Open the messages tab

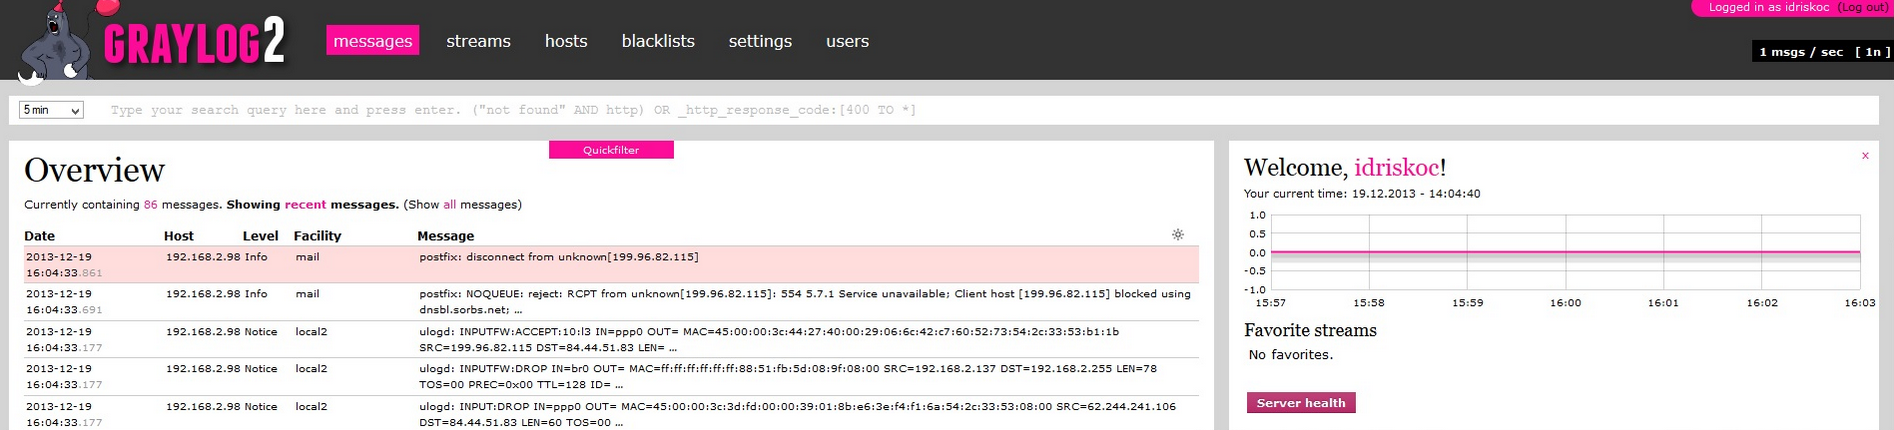372,41
